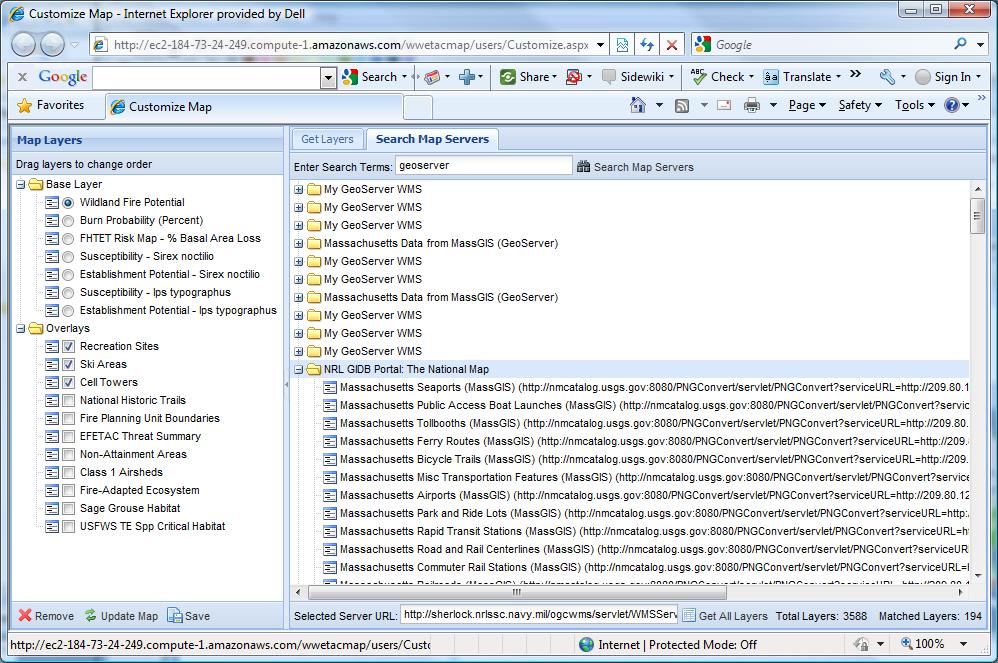The height and width of the screenshot is (663, 998).
Task: Click the Refresh page icon
Action: (647, 45)
